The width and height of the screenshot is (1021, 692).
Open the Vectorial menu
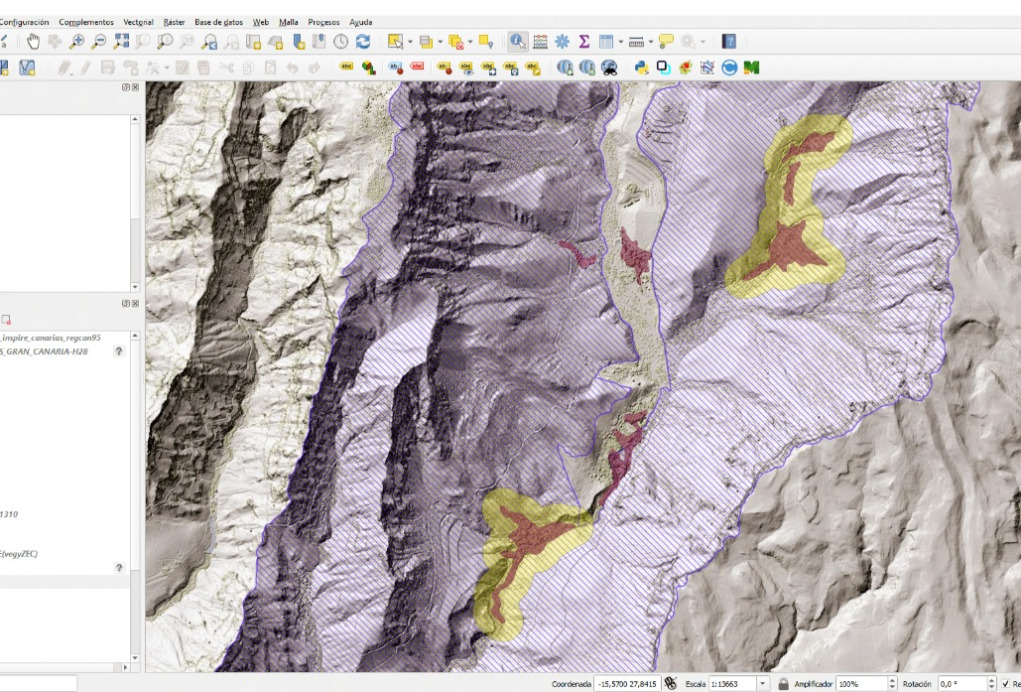138,22
